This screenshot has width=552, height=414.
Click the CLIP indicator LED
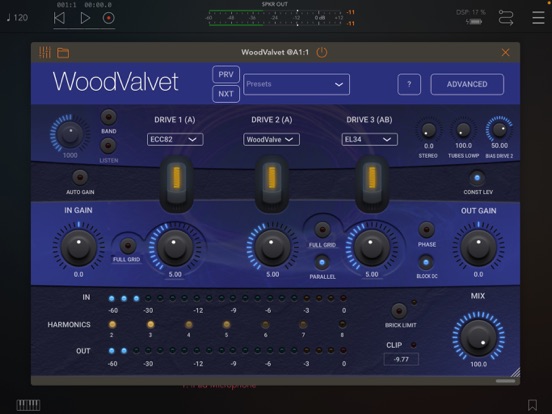tap(414, 345)
